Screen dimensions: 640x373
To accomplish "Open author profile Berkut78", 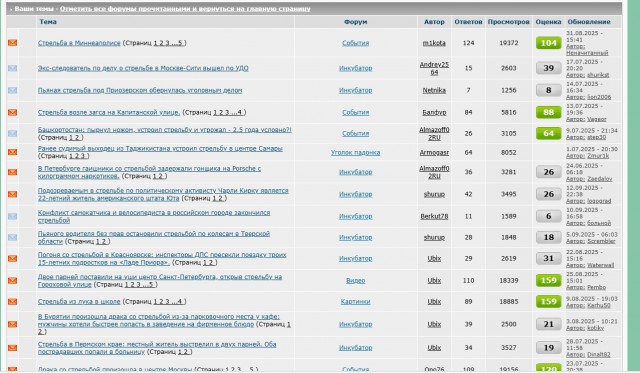I will pyautogui.click(x=434, y=216).
